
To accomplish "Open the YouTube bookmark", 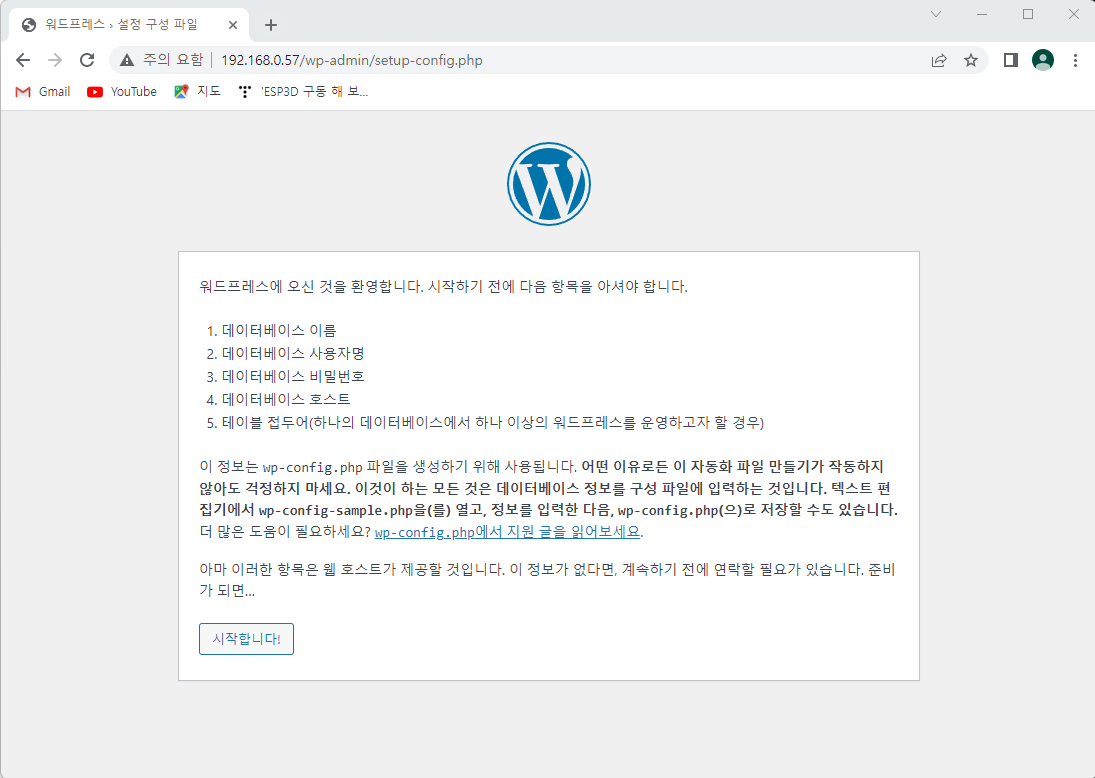I will [x=122, y=91].
